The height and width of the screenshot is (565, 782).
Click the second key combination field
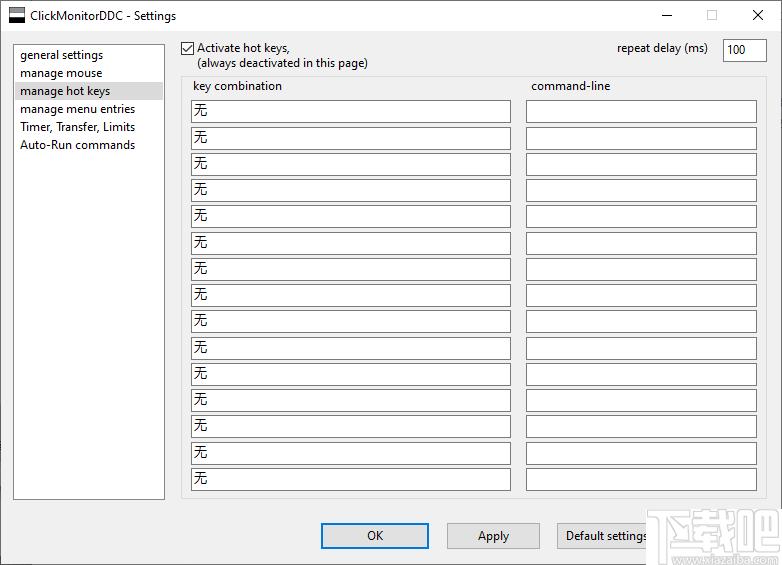(x=351, y=138)
